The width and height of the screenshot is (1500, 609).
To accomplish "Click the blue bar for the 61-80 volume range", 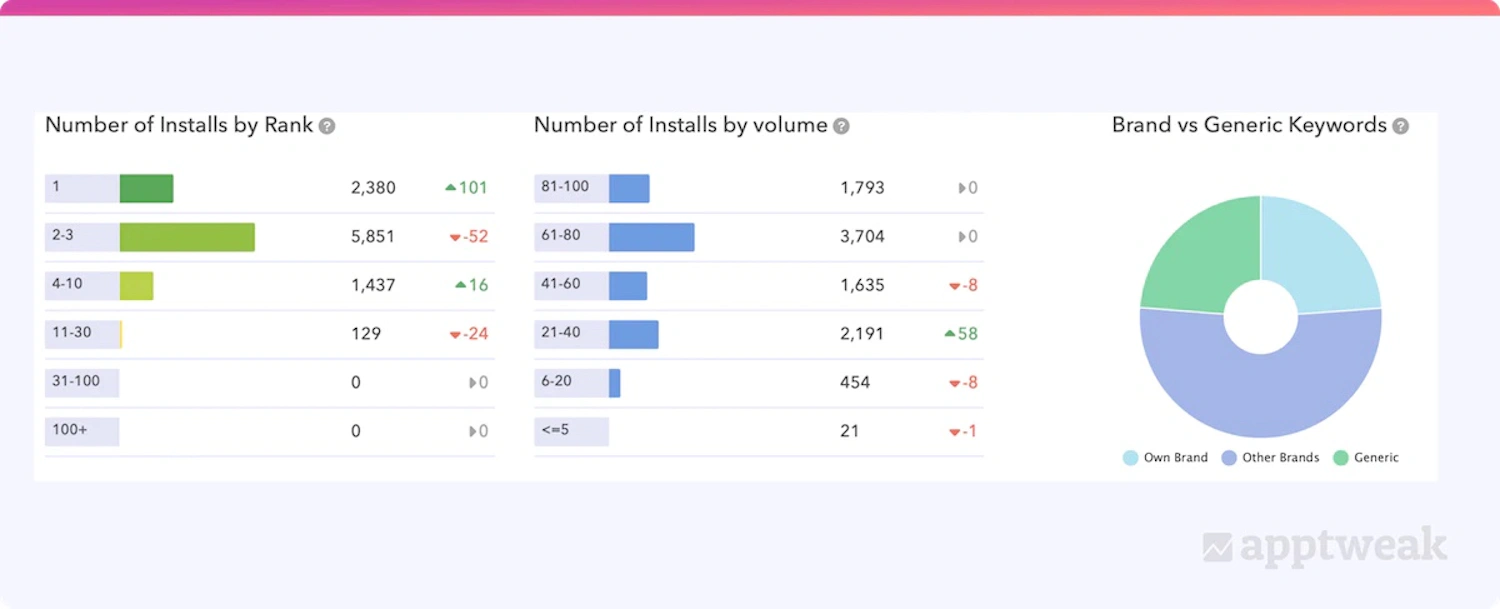I will (650, 236).
